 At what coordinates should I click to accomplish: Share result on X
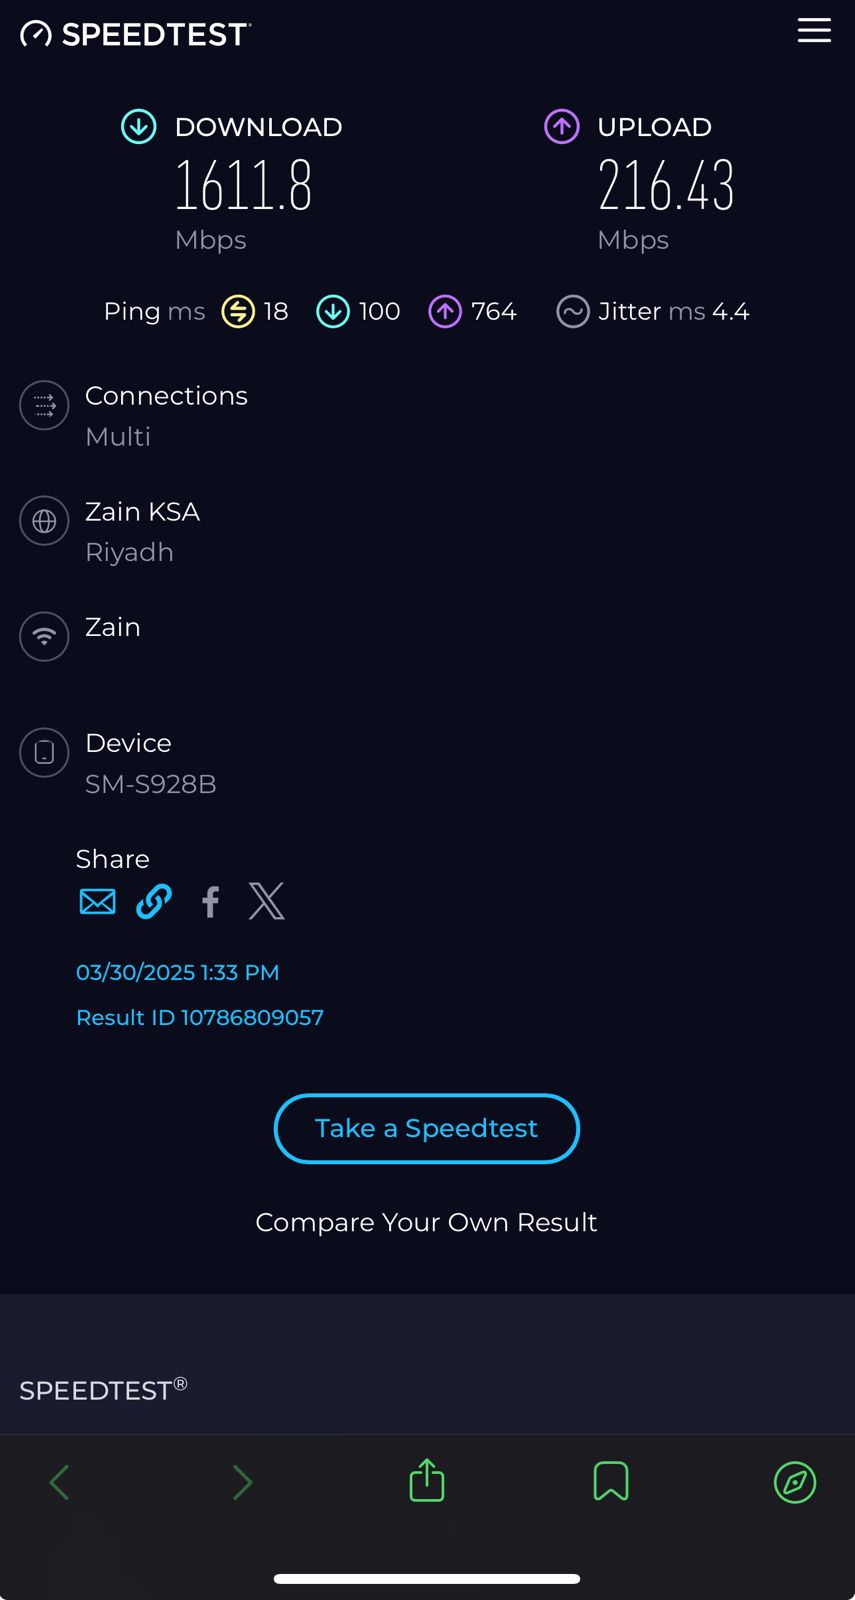[x=266, y=901]
